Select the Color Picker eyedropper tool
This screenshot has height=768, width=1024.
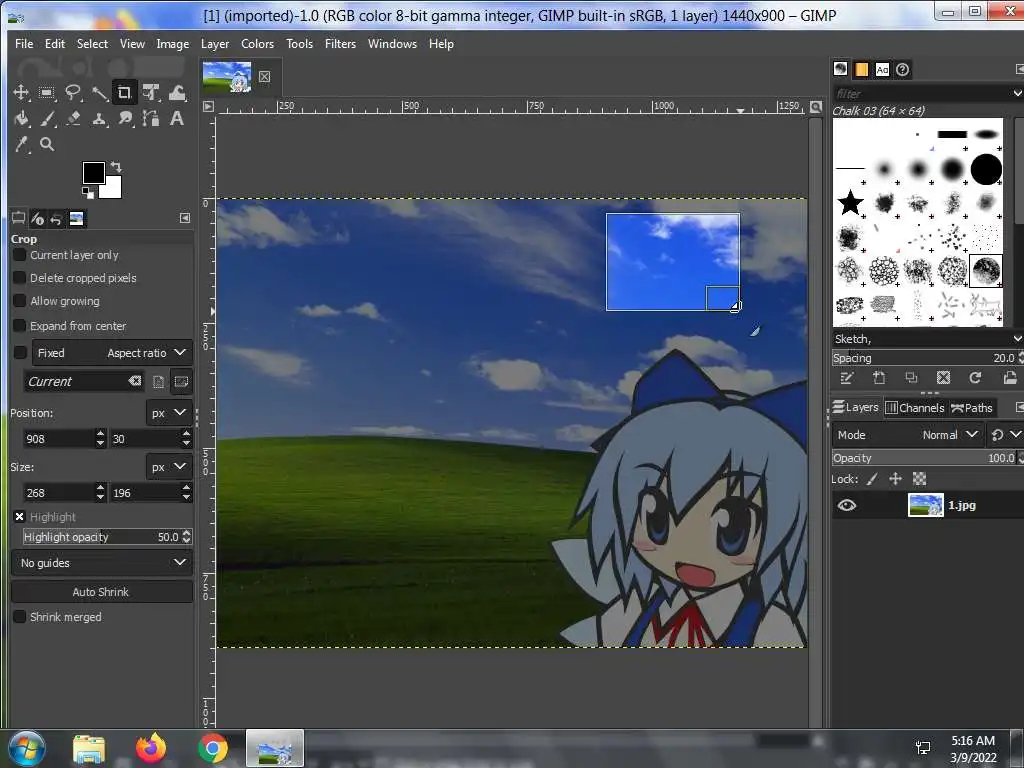tap(21, 144)
